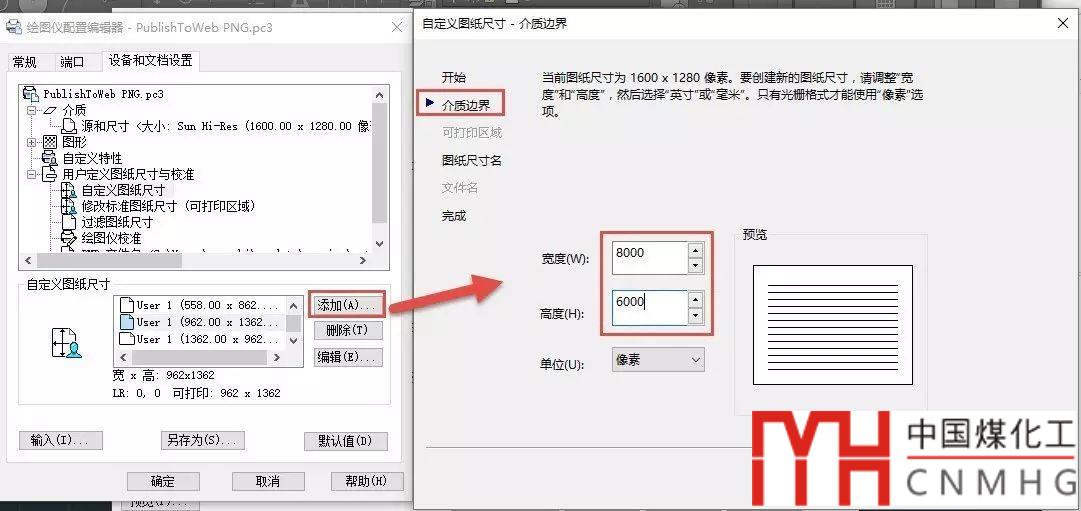Switch to the 常规 tab
The height and width of the screenshot is (511, 1081).
click(x=25, y=62)
